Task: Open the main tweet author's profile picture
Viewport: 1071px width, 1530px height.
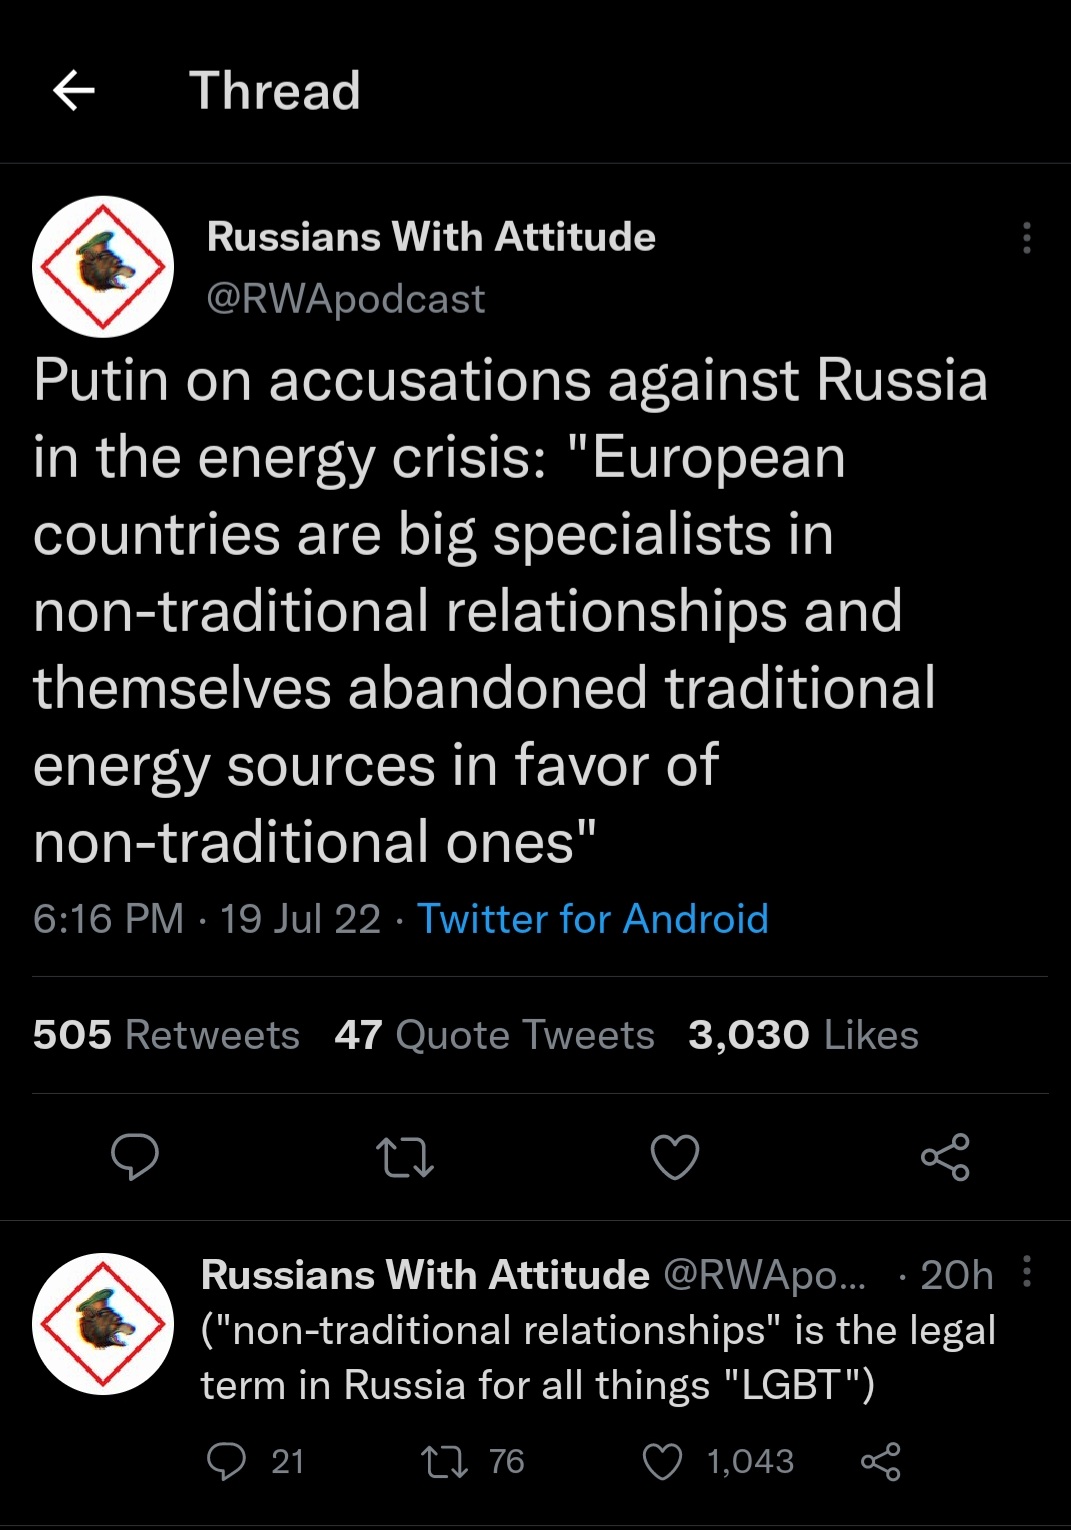Action: click(x=103, y=267)
